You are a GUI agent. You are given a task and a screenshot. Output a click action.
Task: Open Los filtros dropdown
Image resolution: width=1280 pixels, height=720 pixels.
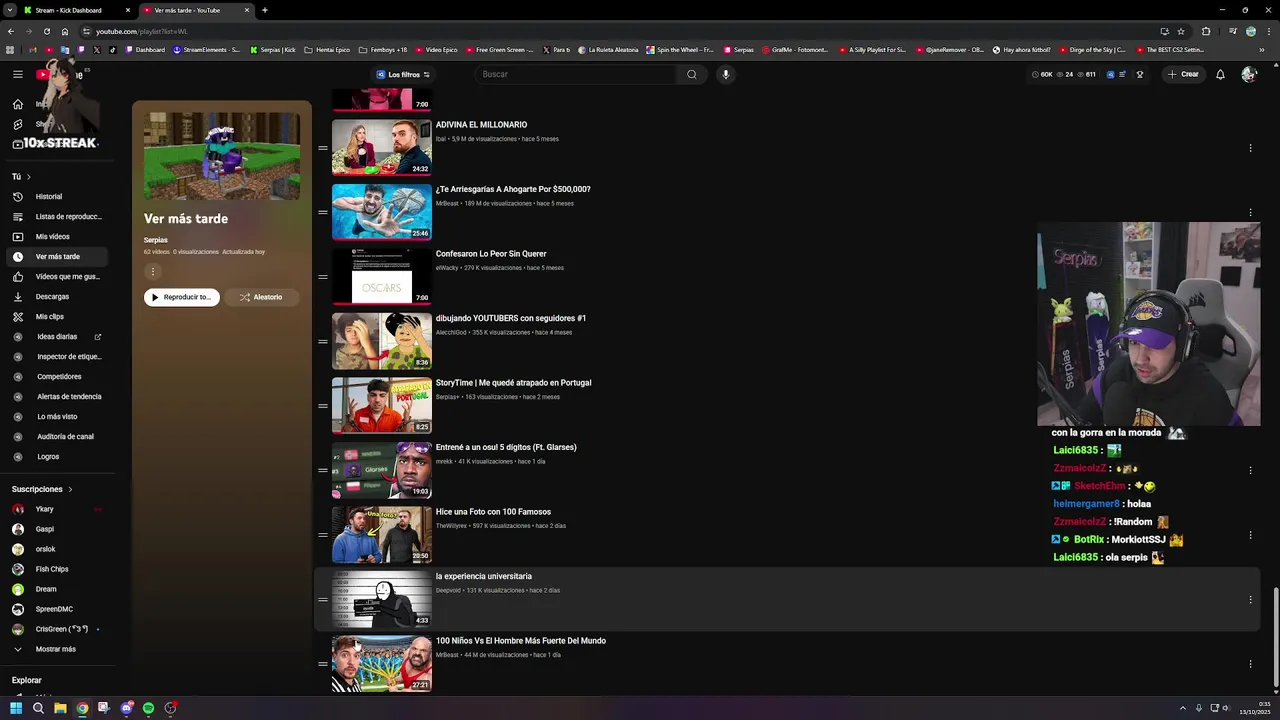coord(403,74)
